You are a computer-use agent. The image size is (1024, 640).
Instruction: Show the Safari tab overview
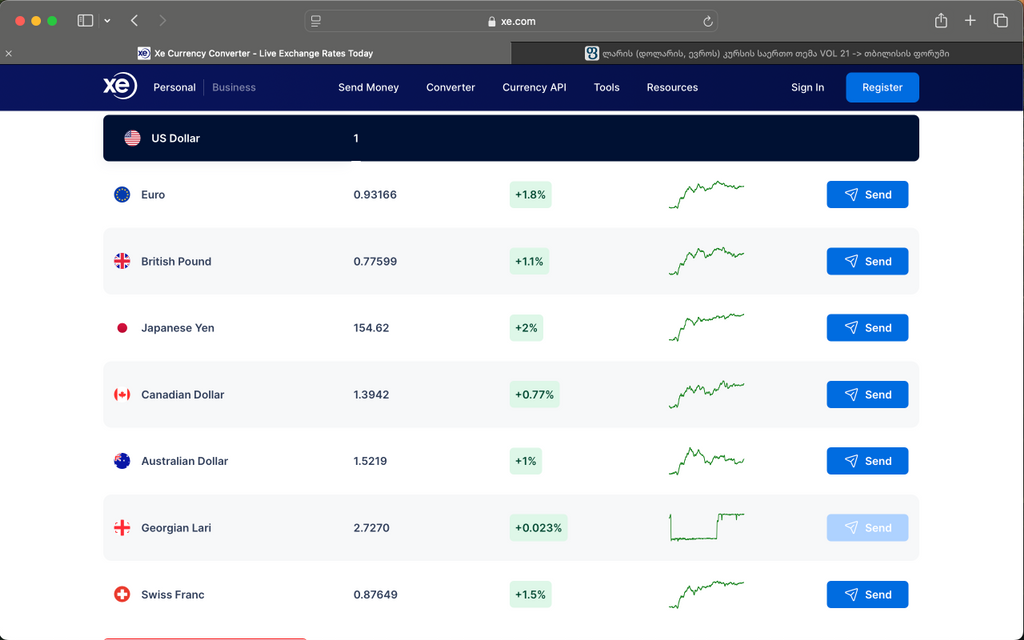(x=1000, y=21)
